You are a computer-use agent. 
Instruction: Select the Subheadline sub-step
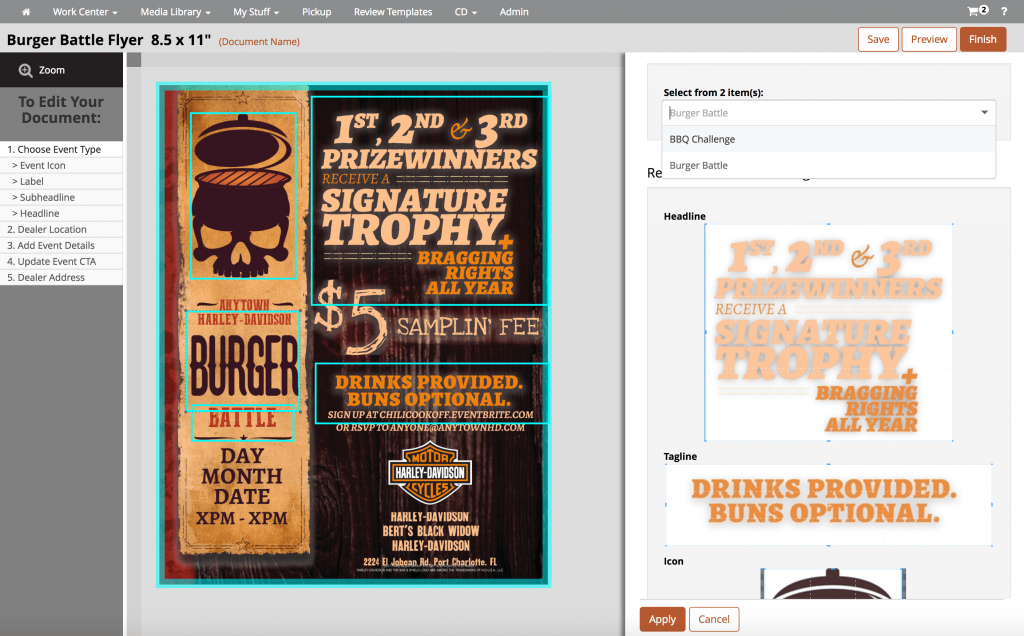tap(61, 197)
